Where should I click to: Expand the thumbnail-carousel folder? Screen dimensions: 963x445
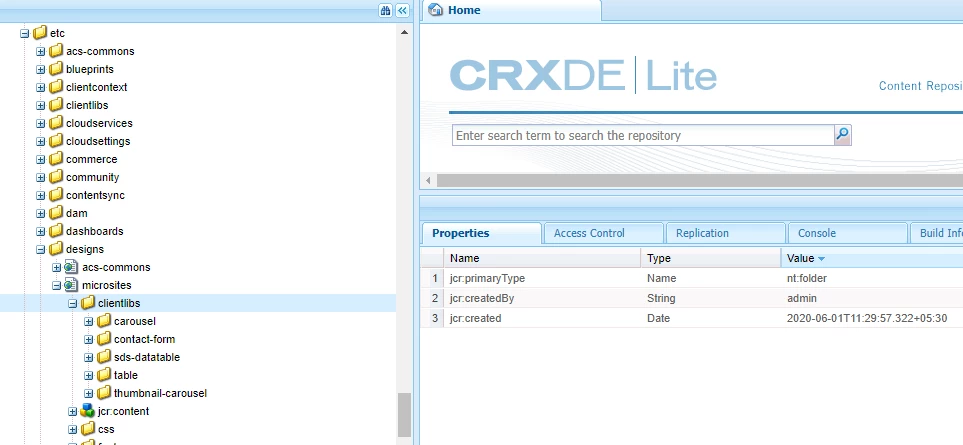pyautogui.click(x=88, y=393)
